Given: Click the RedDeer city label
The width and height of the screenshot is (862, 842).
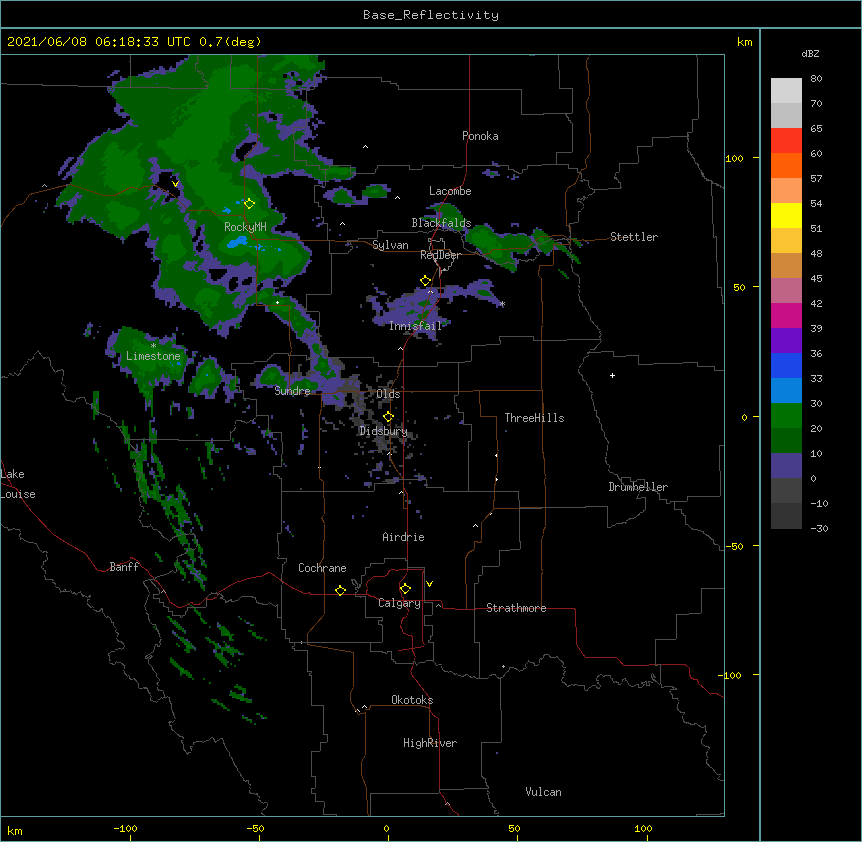Looking at the screenshot, I should (440, 255).
